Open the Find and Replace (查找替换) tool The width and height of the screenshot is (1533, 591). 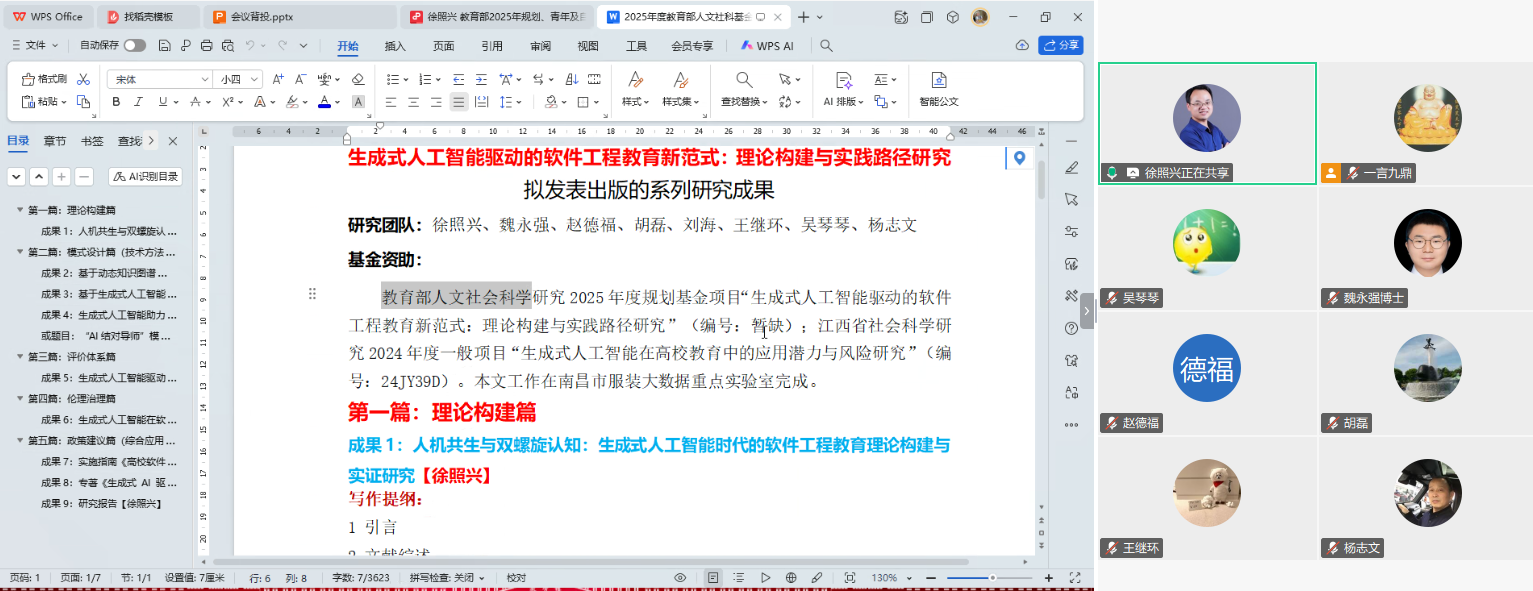coord(744,89)
